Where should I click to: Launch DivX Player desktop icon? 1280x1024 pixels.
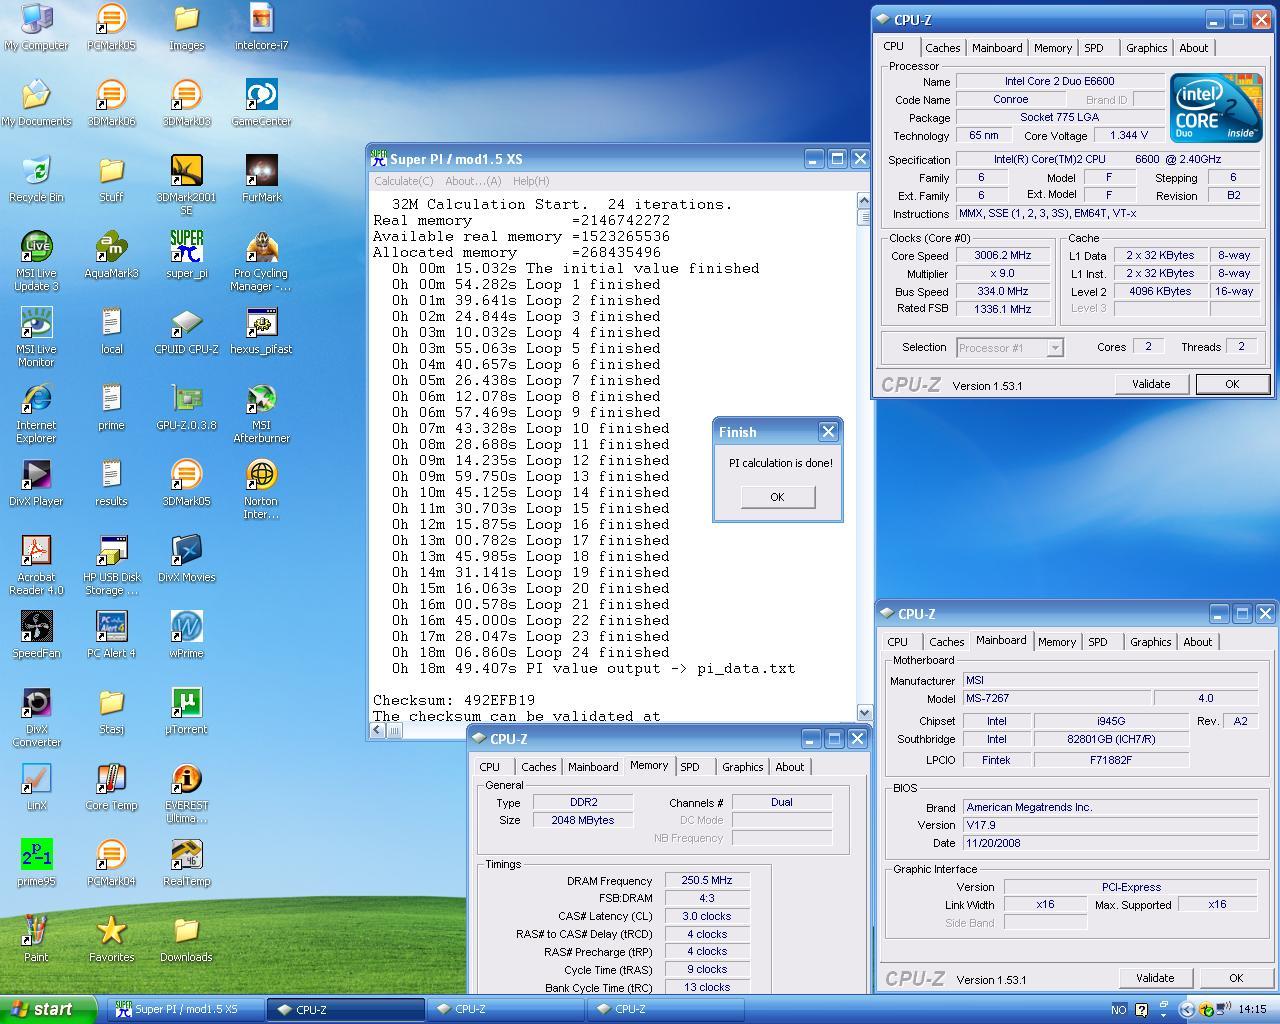click(36, 483)
